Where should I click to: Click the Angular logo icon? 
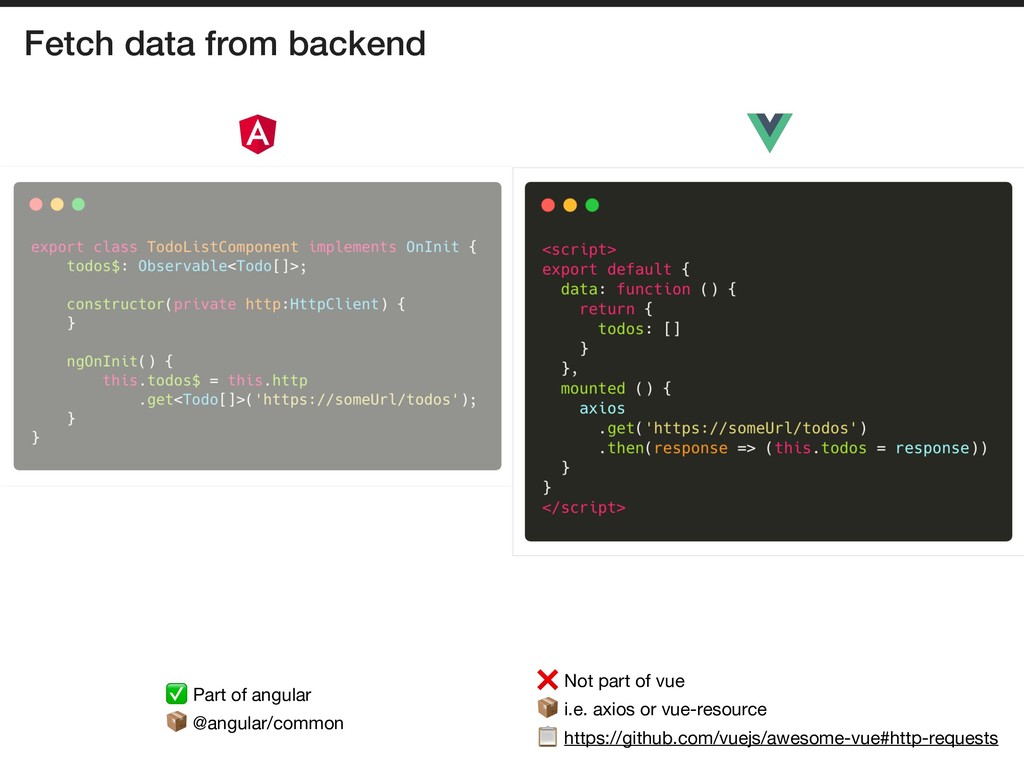[x=258, y=134]
